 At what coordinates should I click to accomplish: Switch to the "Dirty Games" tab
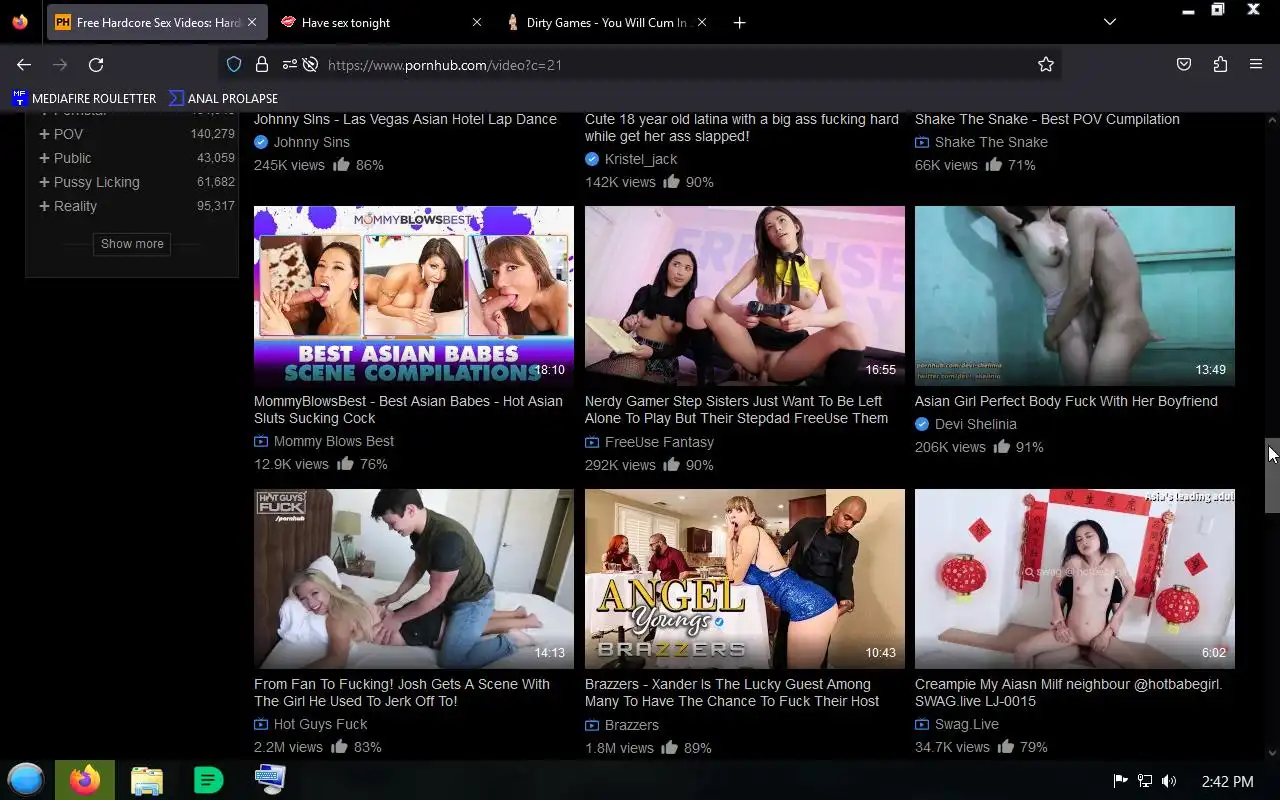[x=605, y=22]
